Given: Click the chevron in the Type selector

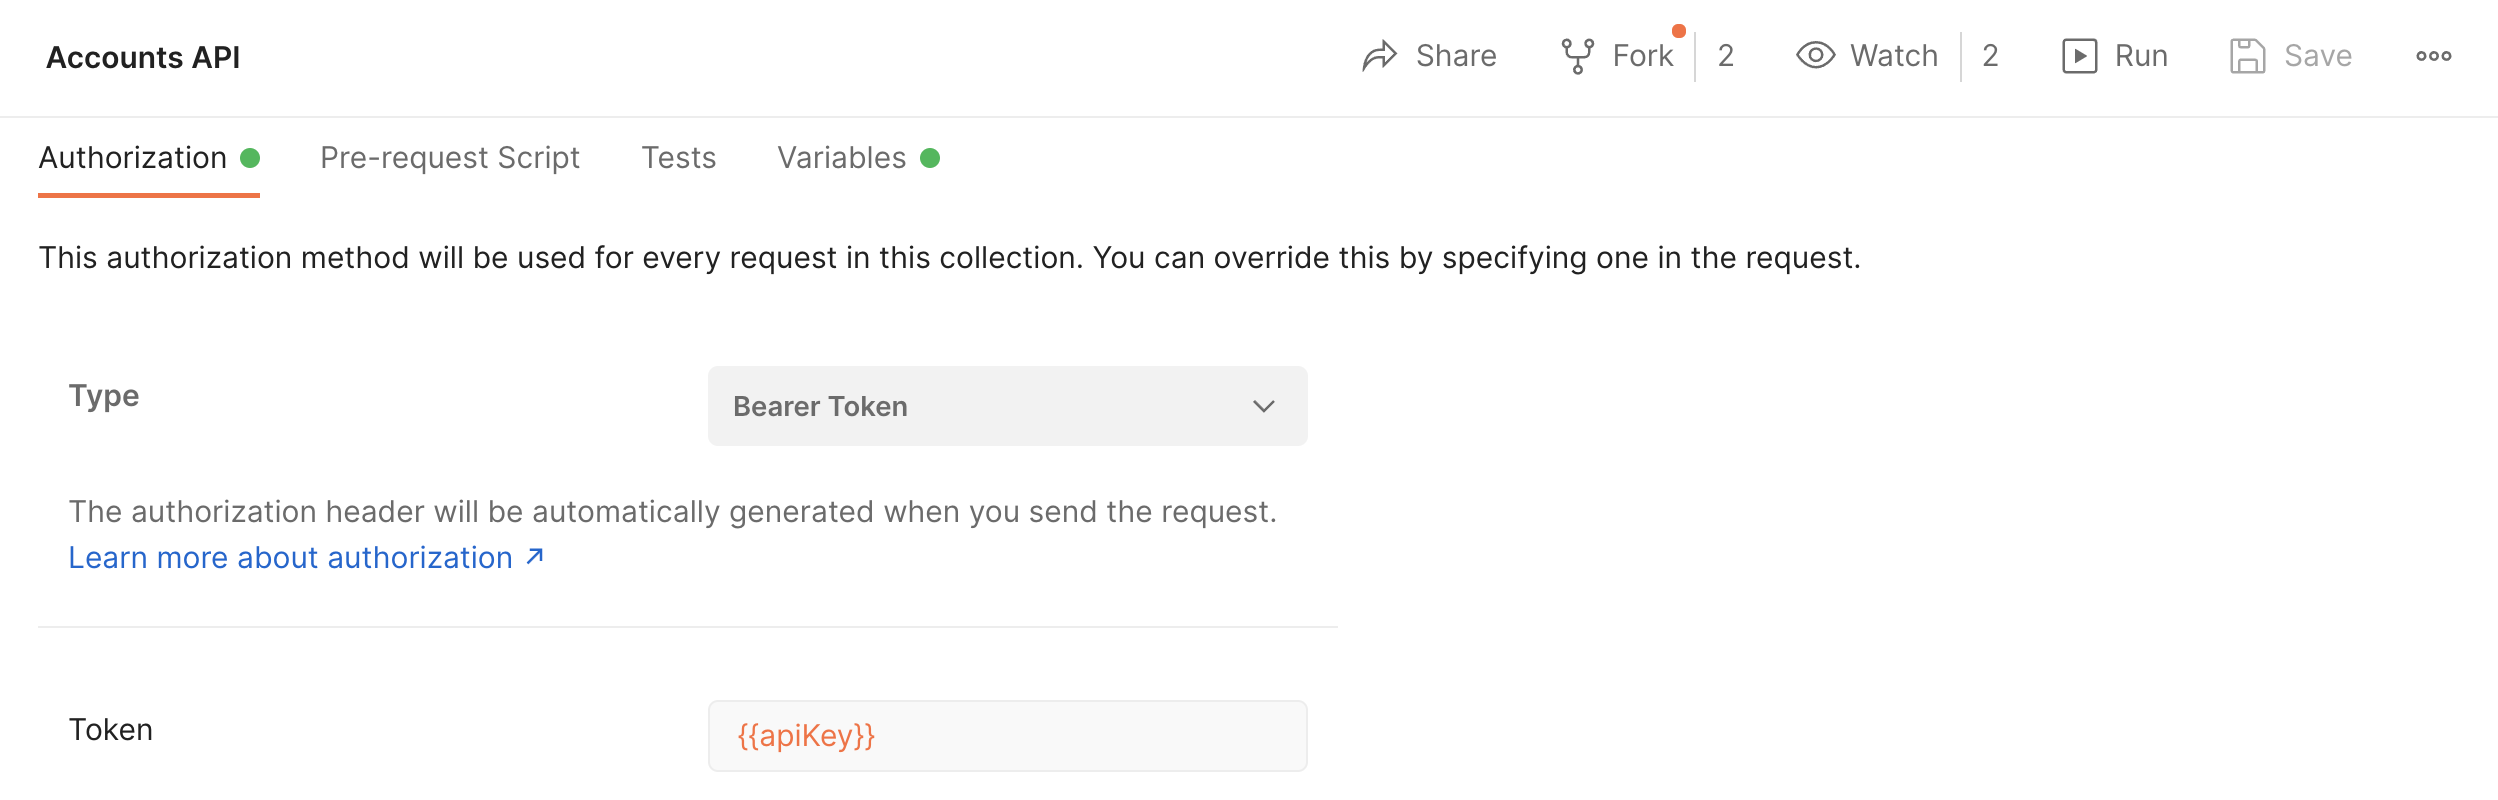Looking at the screenshot, I should click(1264, 406).
